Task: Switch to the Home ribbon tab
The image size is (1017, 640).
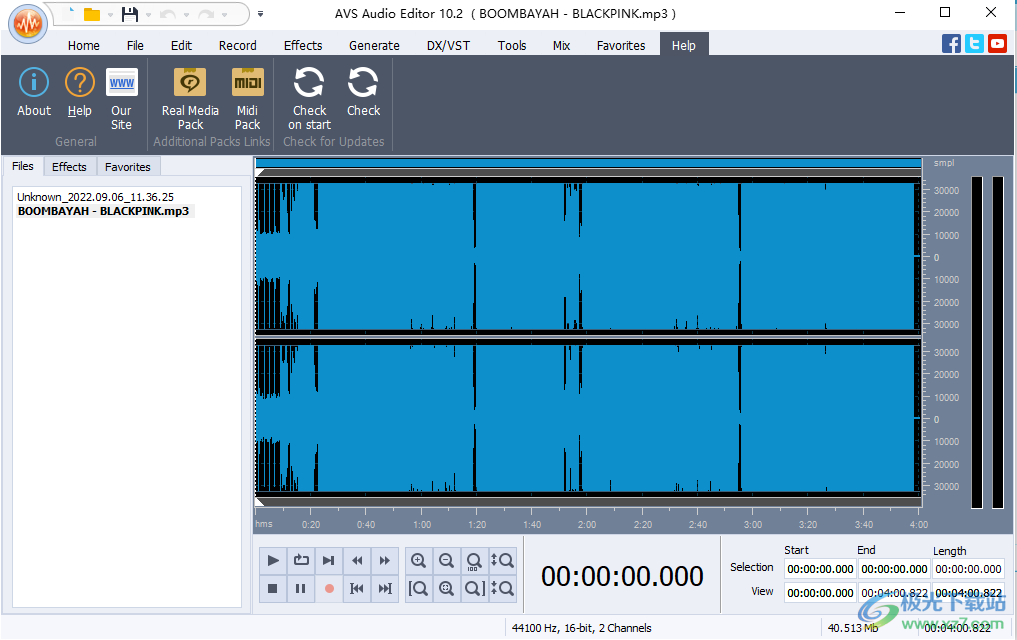Action: pos(84,45)
